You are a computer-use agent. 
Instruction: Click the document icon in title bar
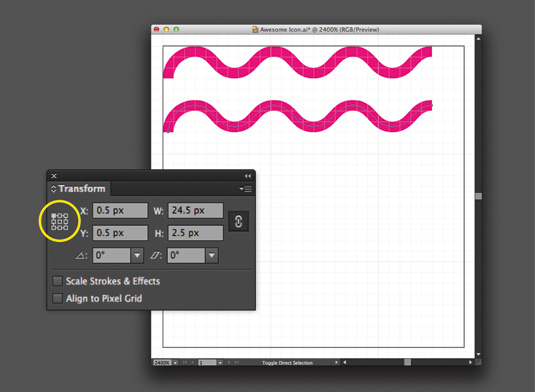(255, 30)
